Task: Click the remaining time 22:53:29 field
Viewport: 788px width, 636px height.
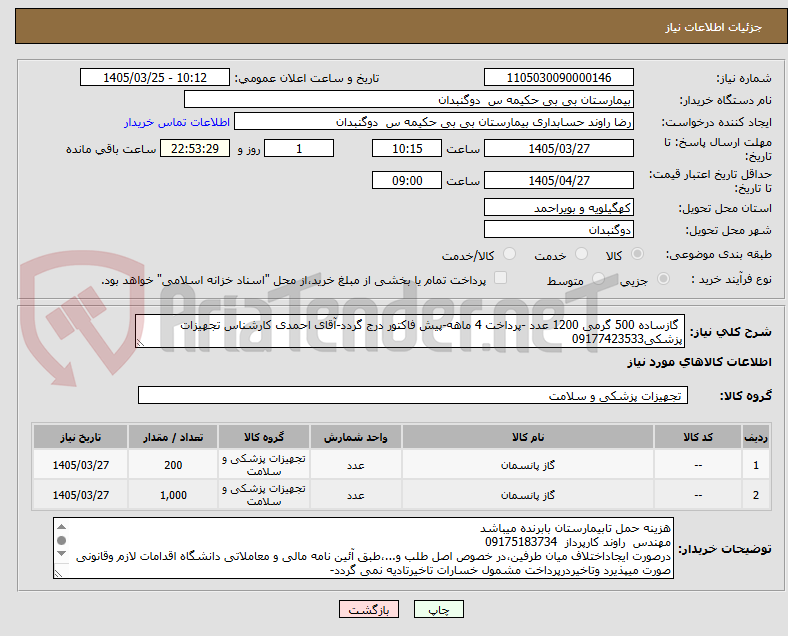Action: 195,148
